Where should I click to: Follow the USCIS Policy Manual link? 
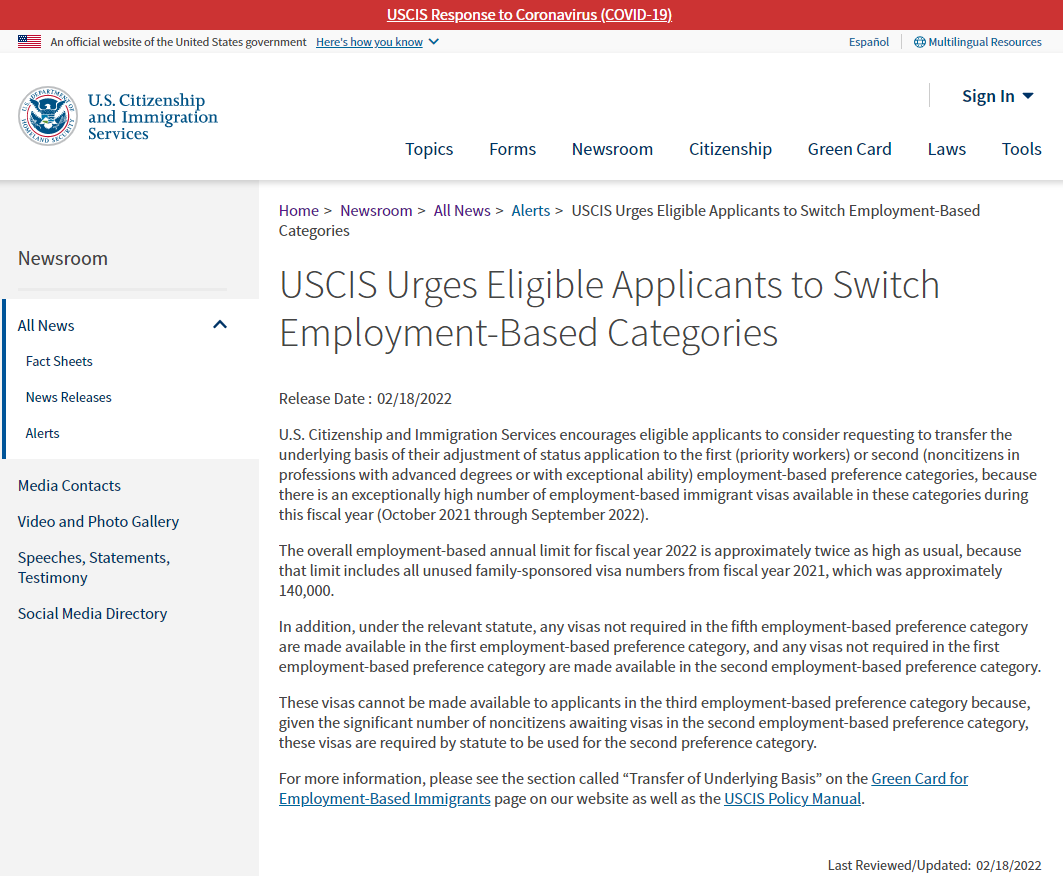[x=793, y=799]
